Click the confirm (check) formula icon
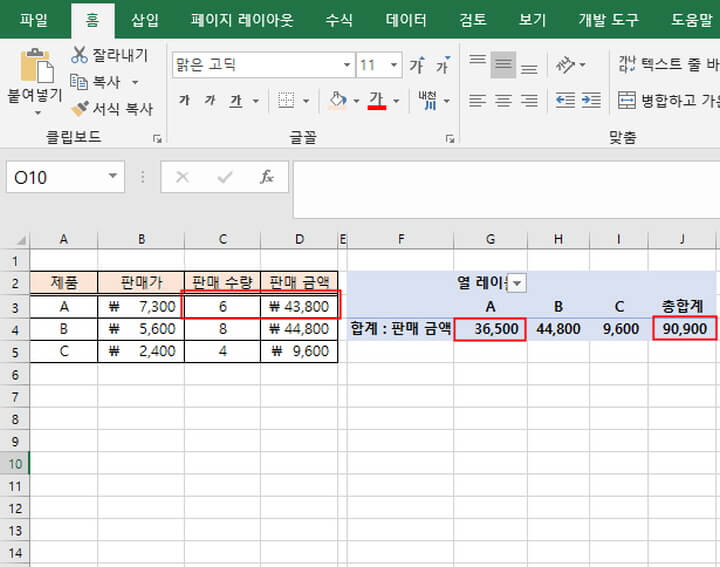This screenshot has height=567, width=720. point(225,176)
